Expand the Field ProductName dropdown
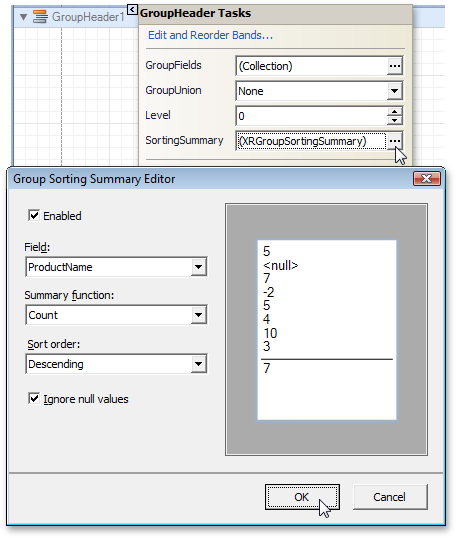The height and width of the screenshot is (538, 456). (x=199, y=267)
